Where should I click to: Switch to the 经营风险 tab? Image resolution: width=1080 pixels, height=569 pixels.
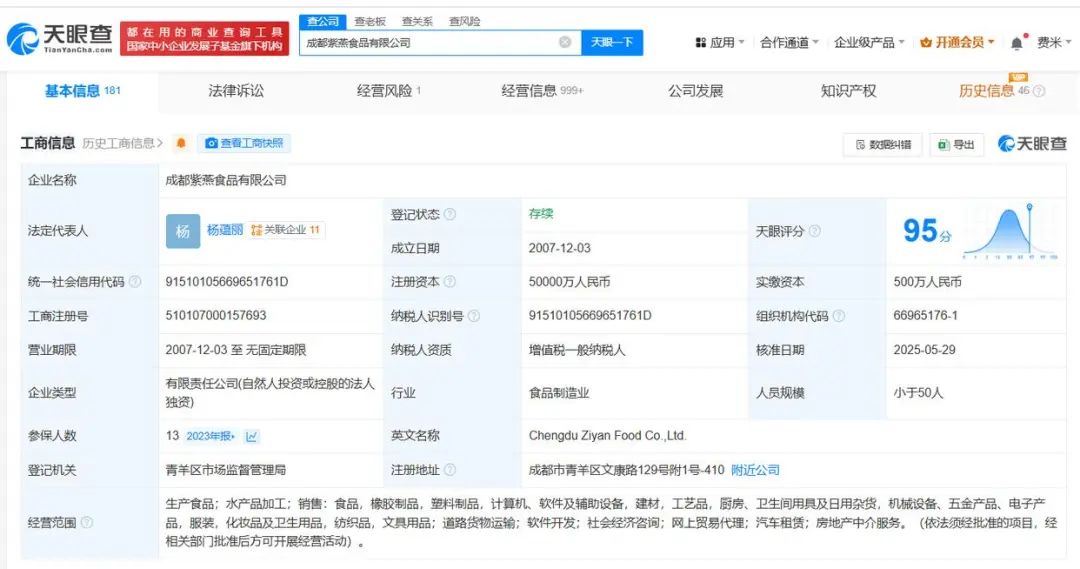(x=388, y=91)
